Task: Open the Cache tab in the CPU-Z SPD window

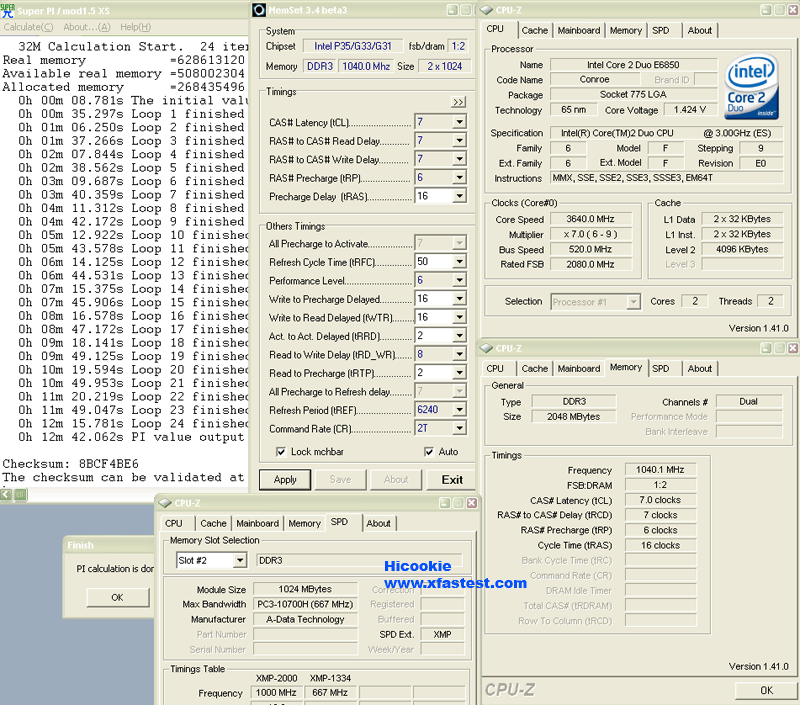Action: coord(213,523)
